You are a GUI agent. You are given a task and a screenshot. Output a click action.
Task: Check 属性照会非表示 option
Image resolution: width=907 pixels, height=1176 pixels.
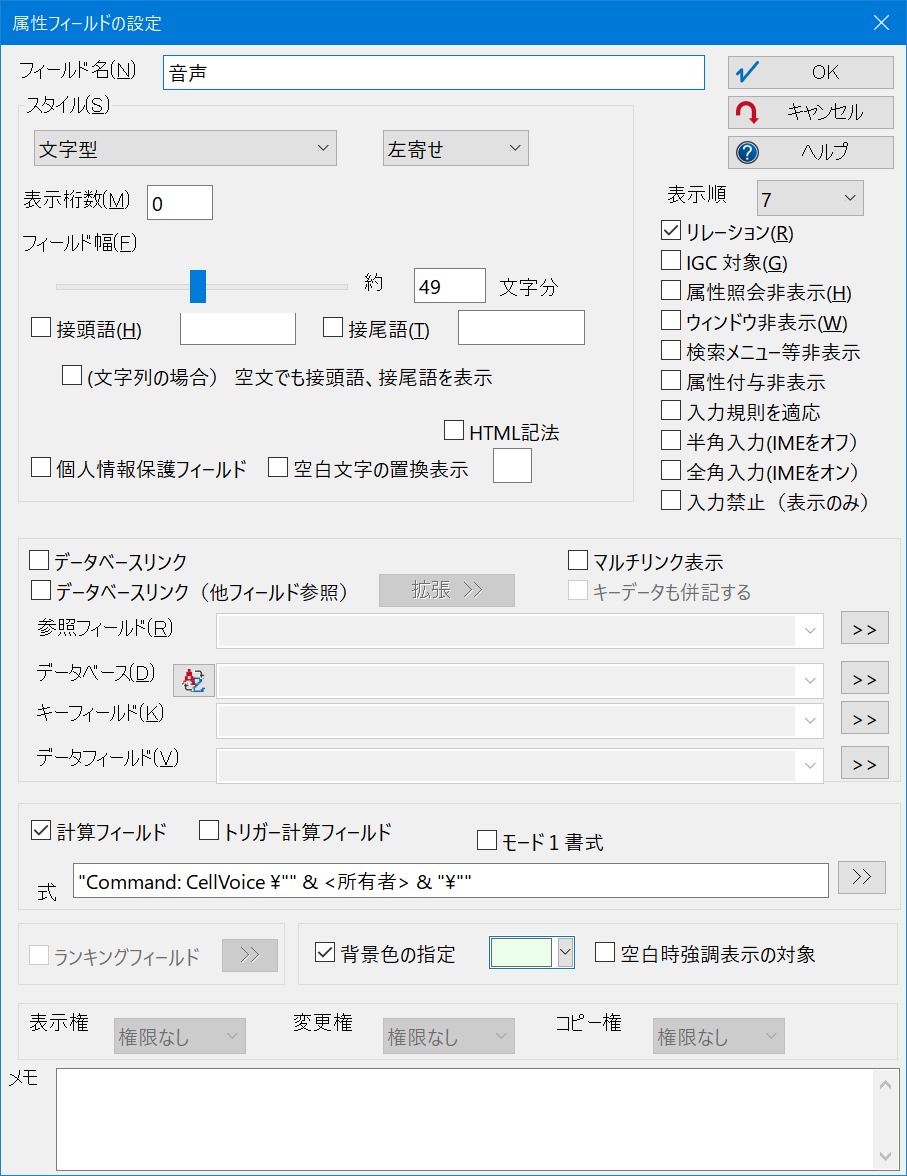tap(671, 291)
